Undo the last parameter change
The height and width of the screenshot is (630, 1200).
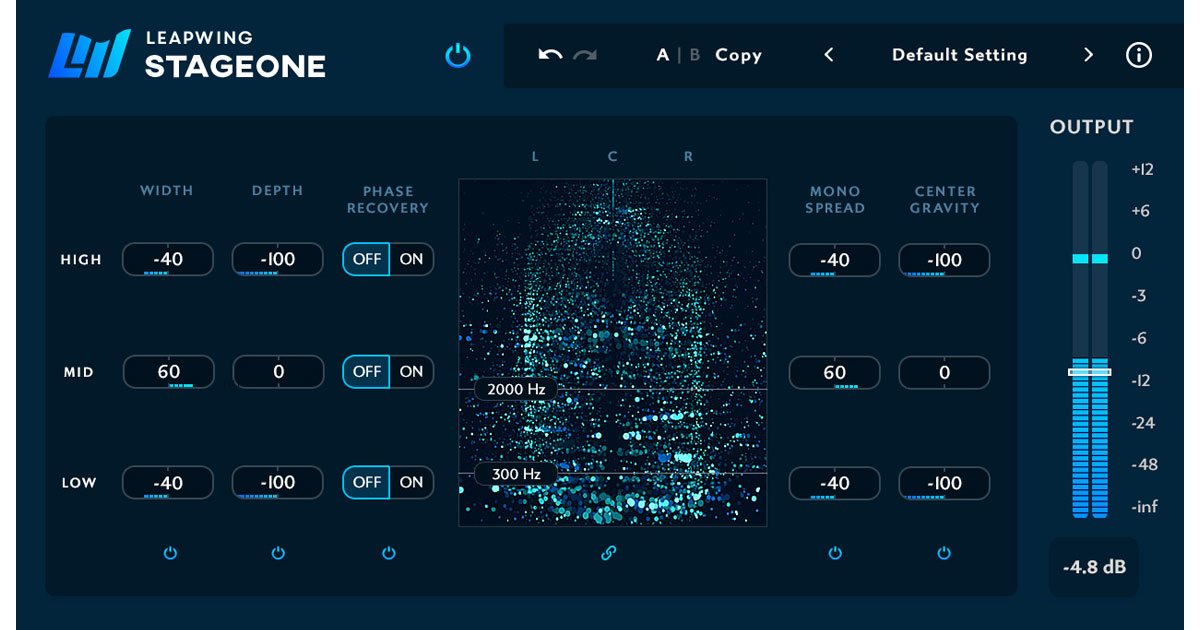548,56
